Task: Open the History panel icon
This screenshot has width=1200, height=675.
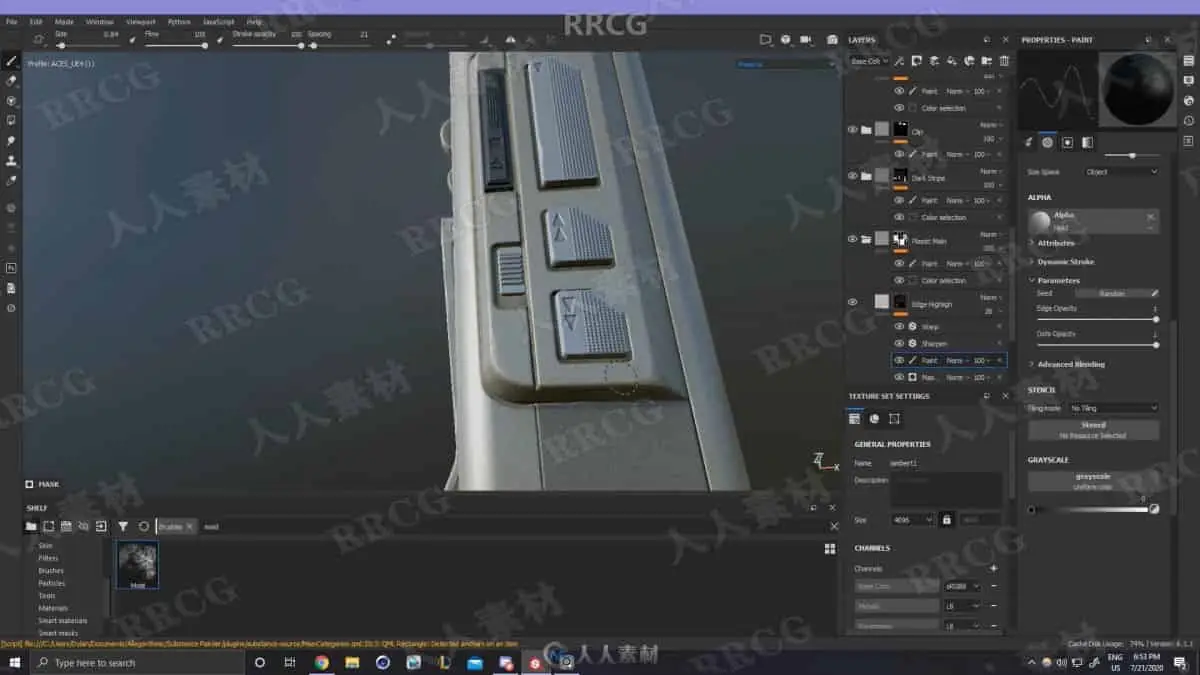Action: [1188, 121]
